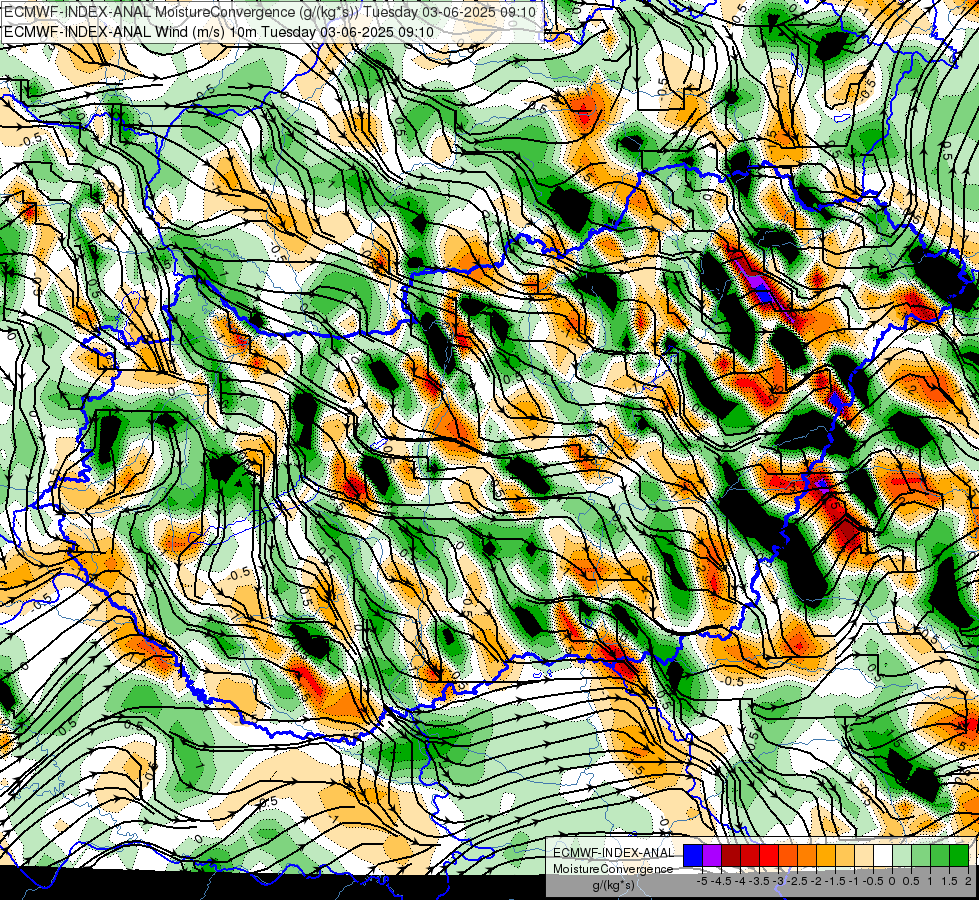Click the legend tick label 2
This screenshot has height=900, width=979.
tap(968, 881)
